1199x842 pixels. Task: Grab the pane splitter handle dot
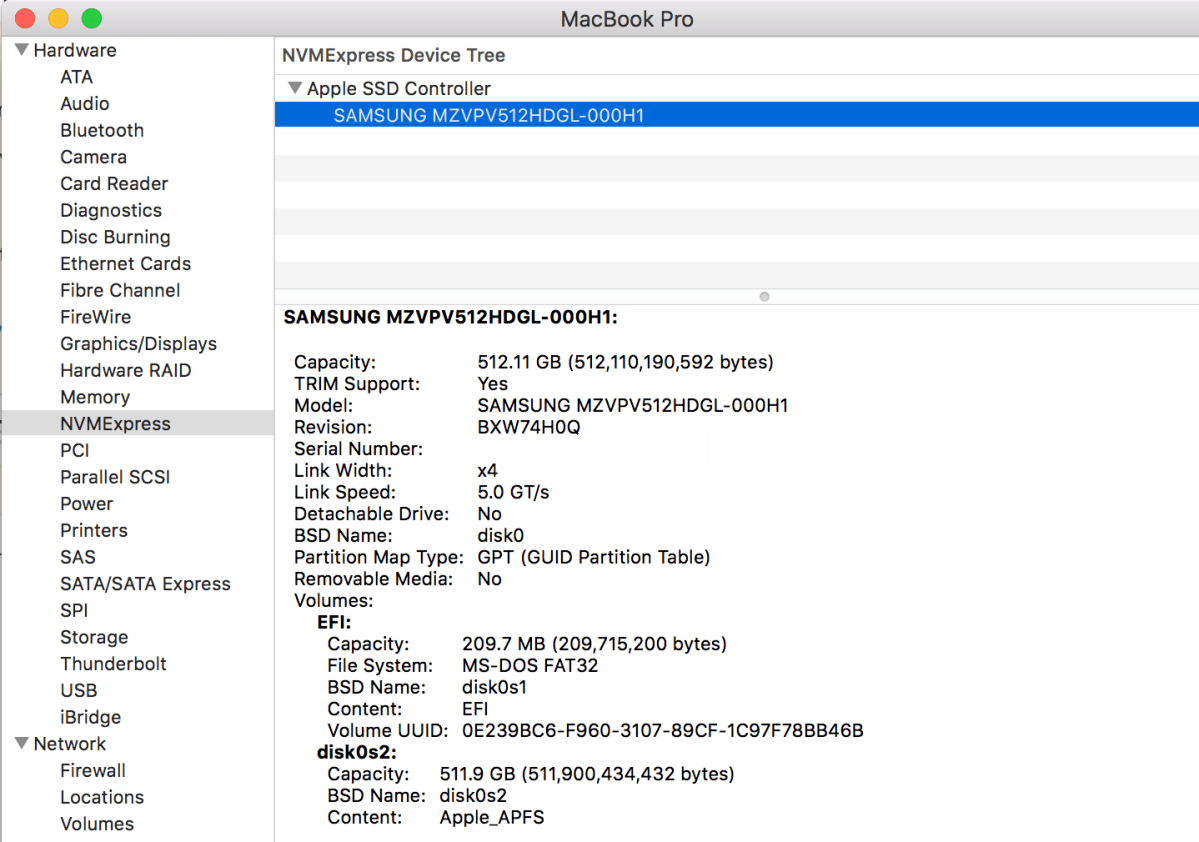pos(765,297)
